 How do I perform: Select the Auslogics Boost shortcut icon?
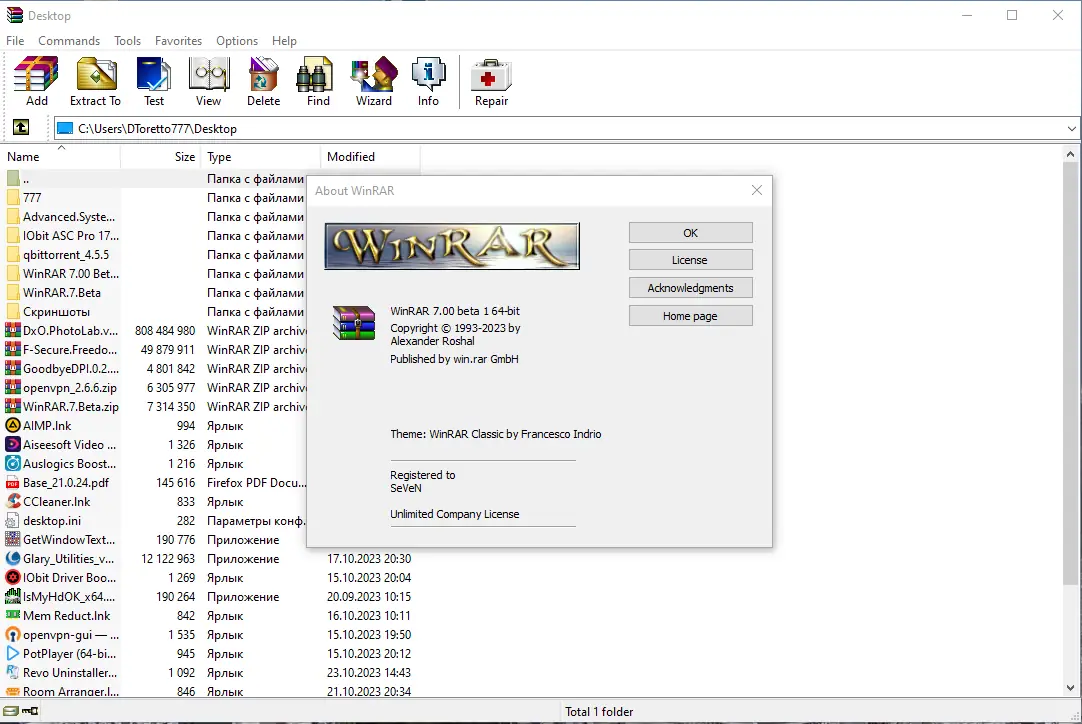[12, 464]
